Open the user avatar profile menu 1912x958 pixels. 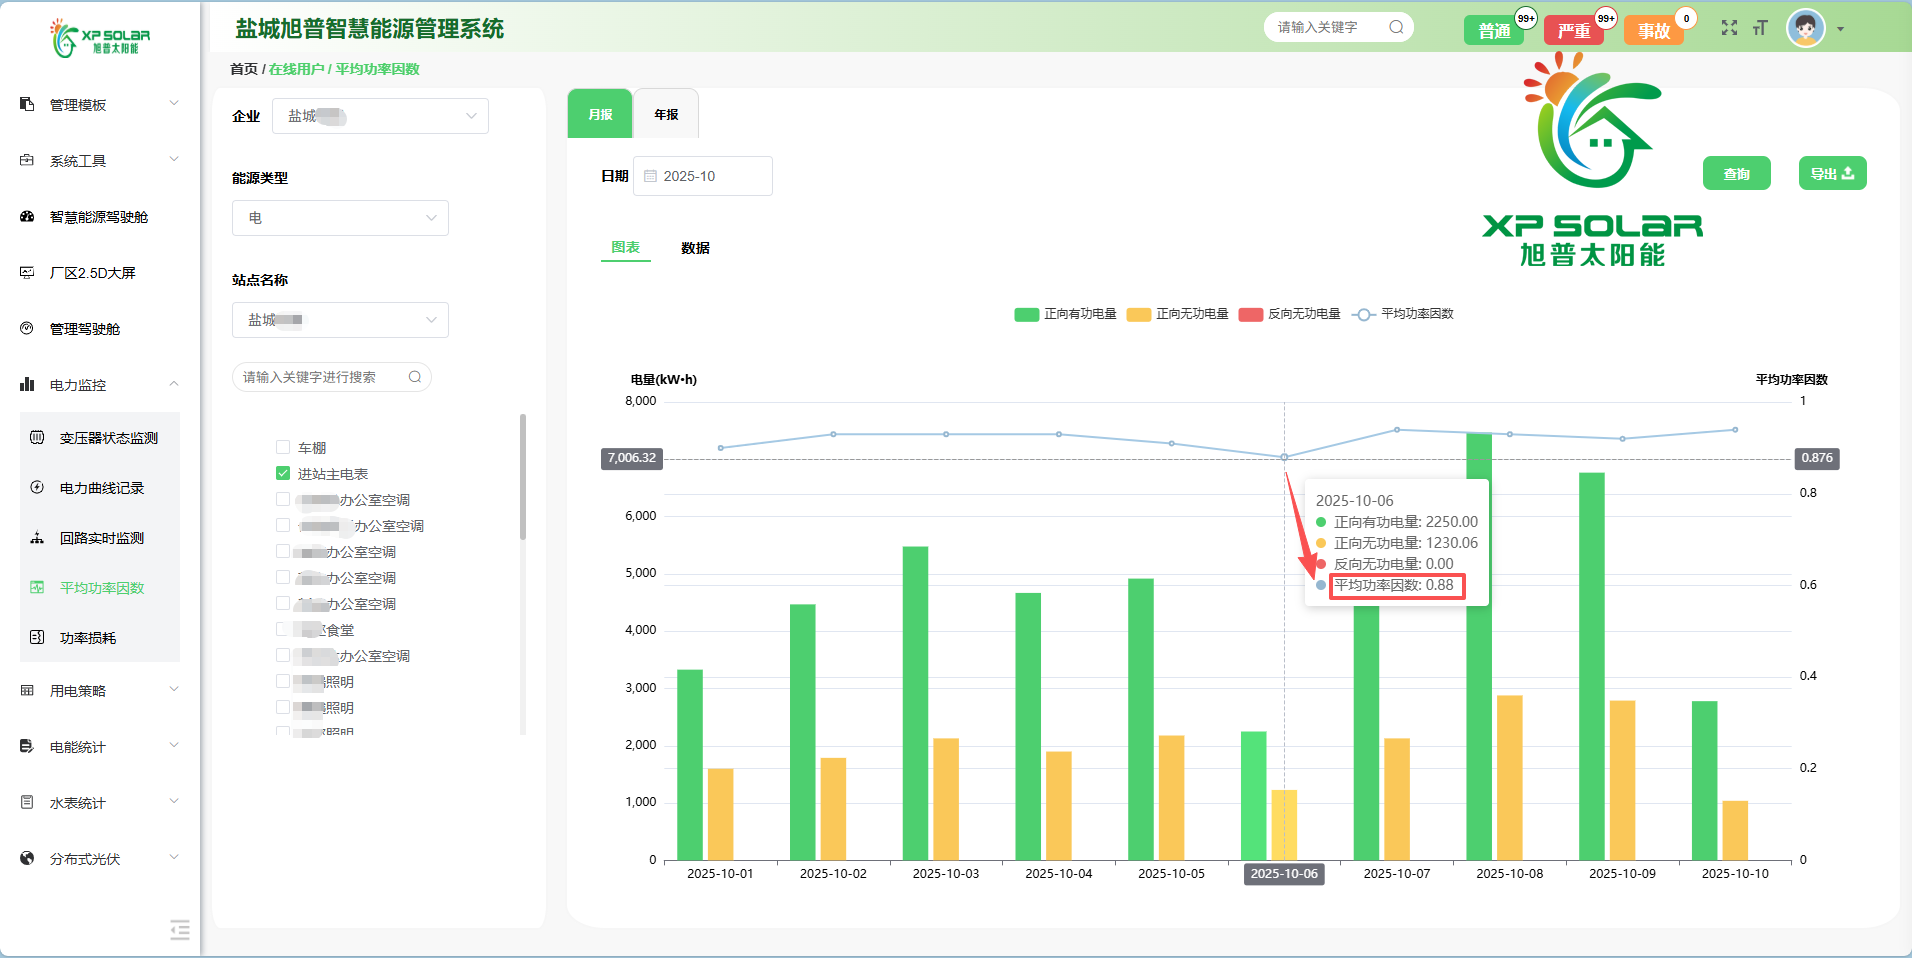pos(1806,29)
